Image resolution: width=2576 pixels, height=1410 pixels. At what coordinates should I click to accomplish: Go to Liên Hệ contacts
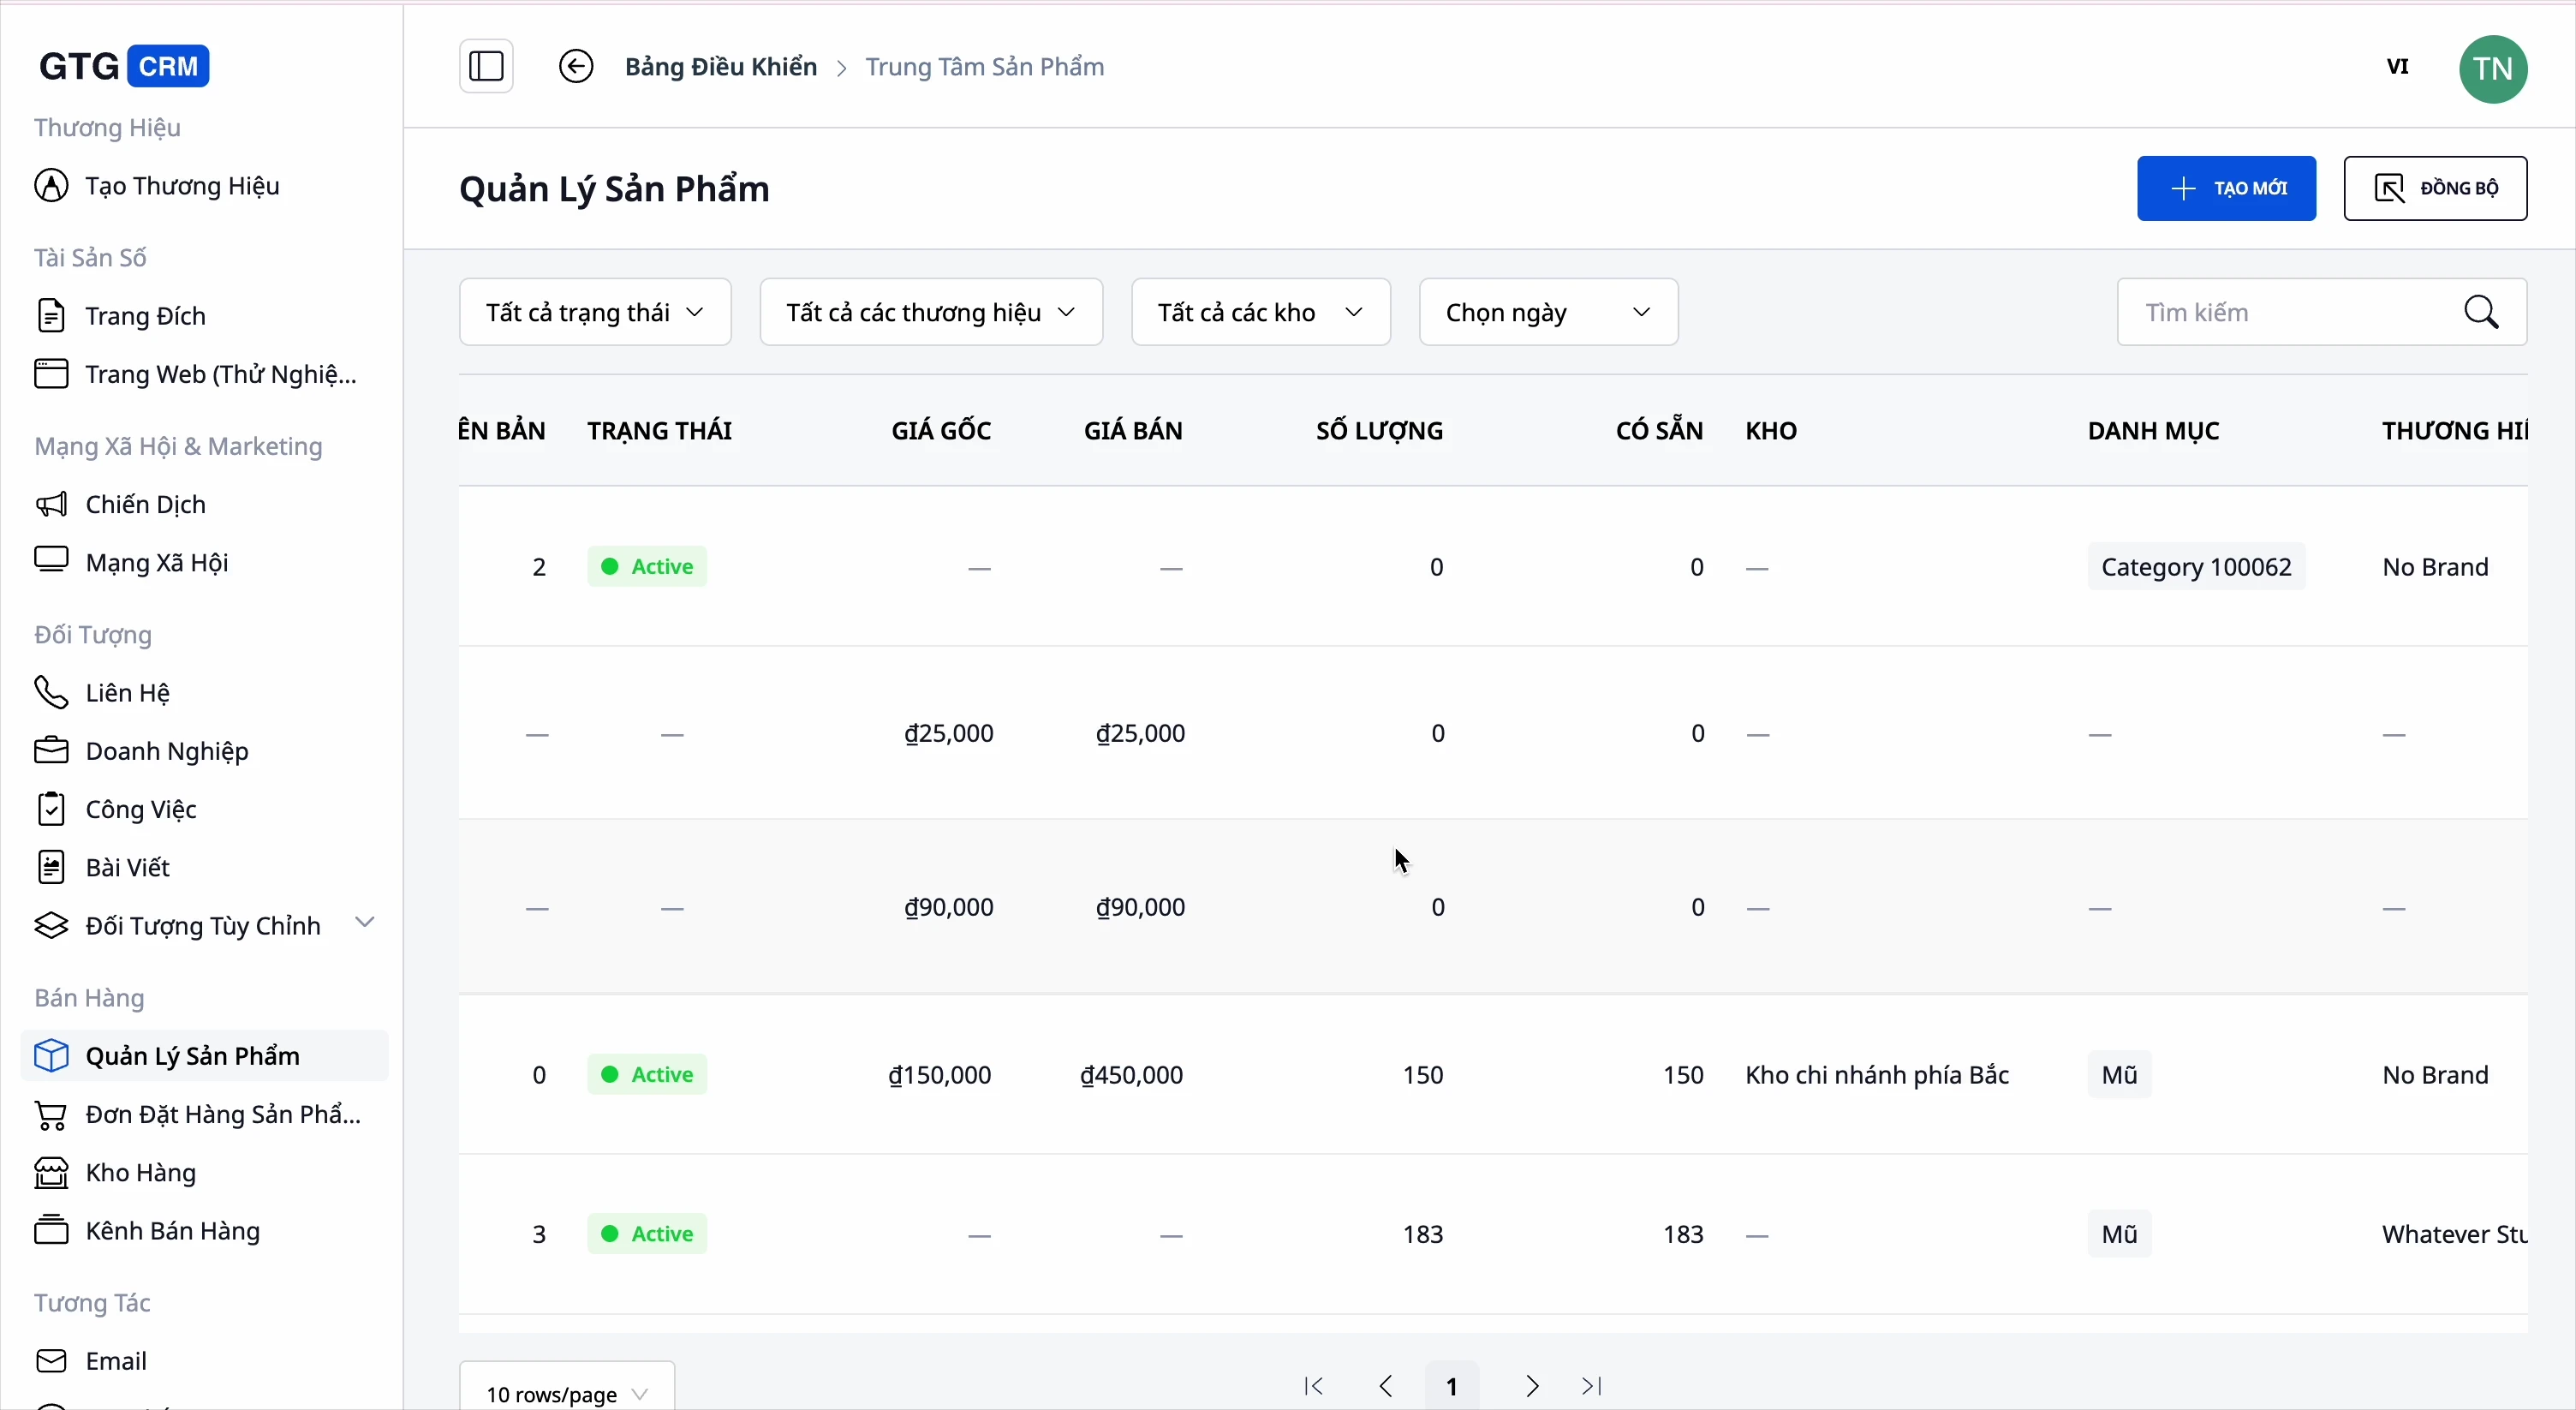127,693
